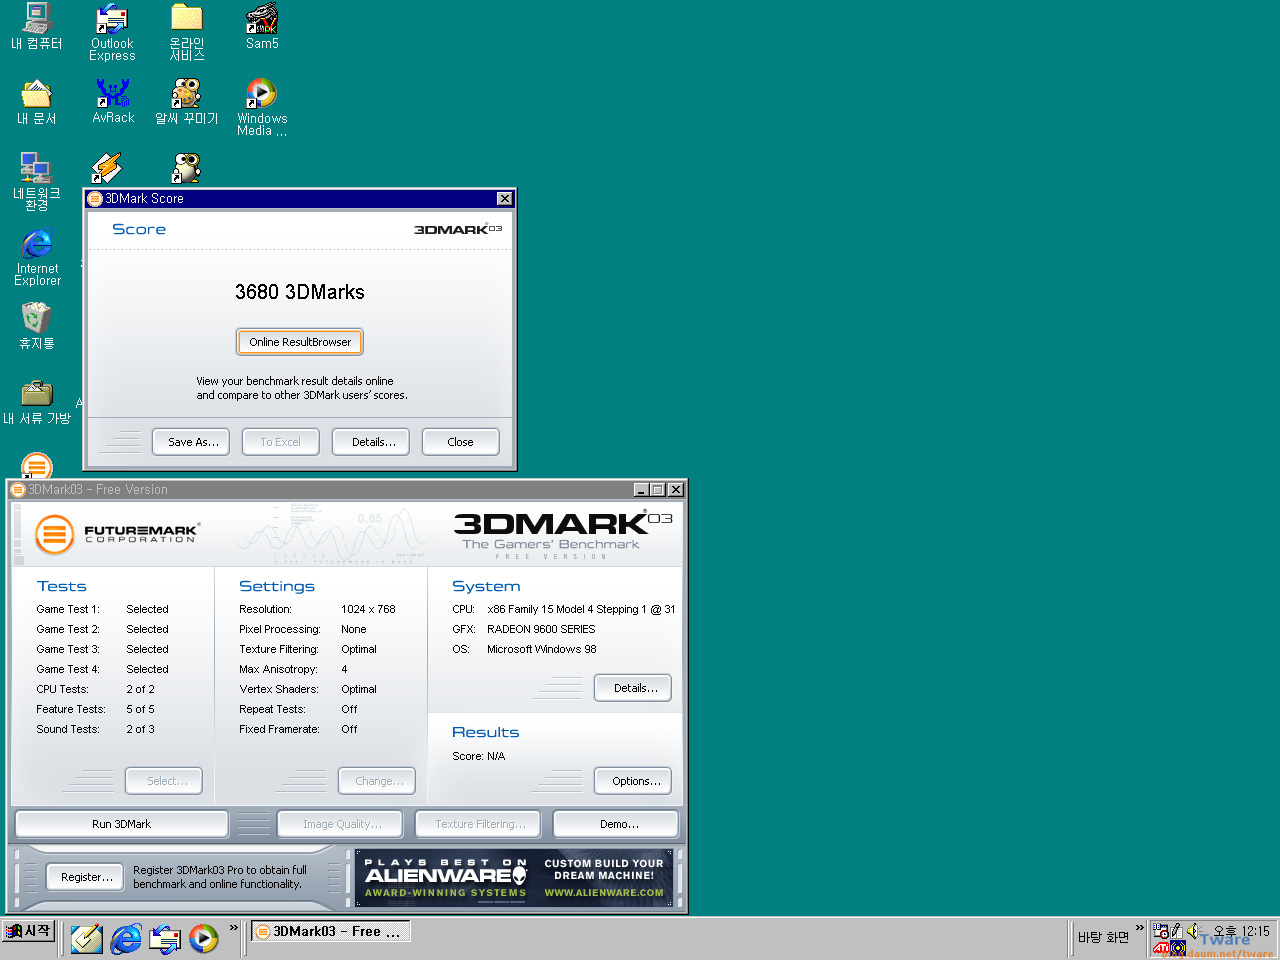Click the Change settings button
The width and height of the screenshot is (1280, 960).
coord(379,781)
